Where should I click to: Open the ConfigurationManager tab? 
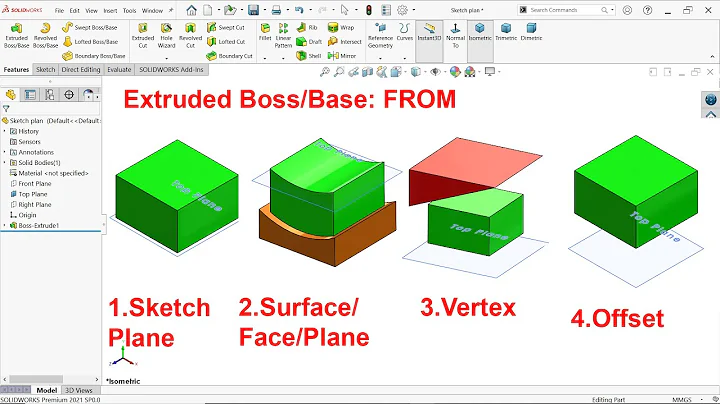(x=50, y=95)
